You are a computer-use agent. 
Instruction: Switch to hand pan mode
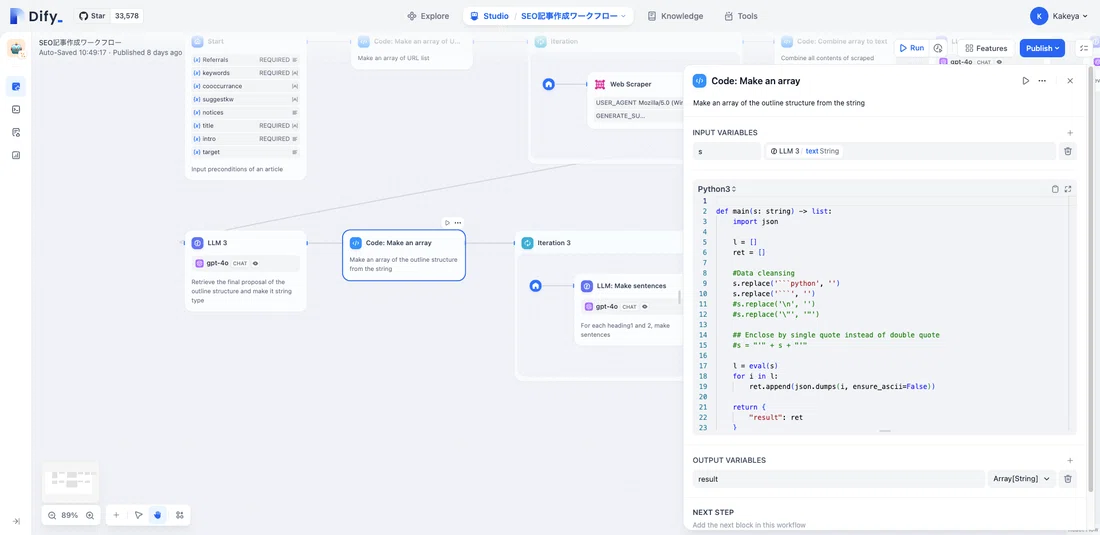(x=158, y=515)
